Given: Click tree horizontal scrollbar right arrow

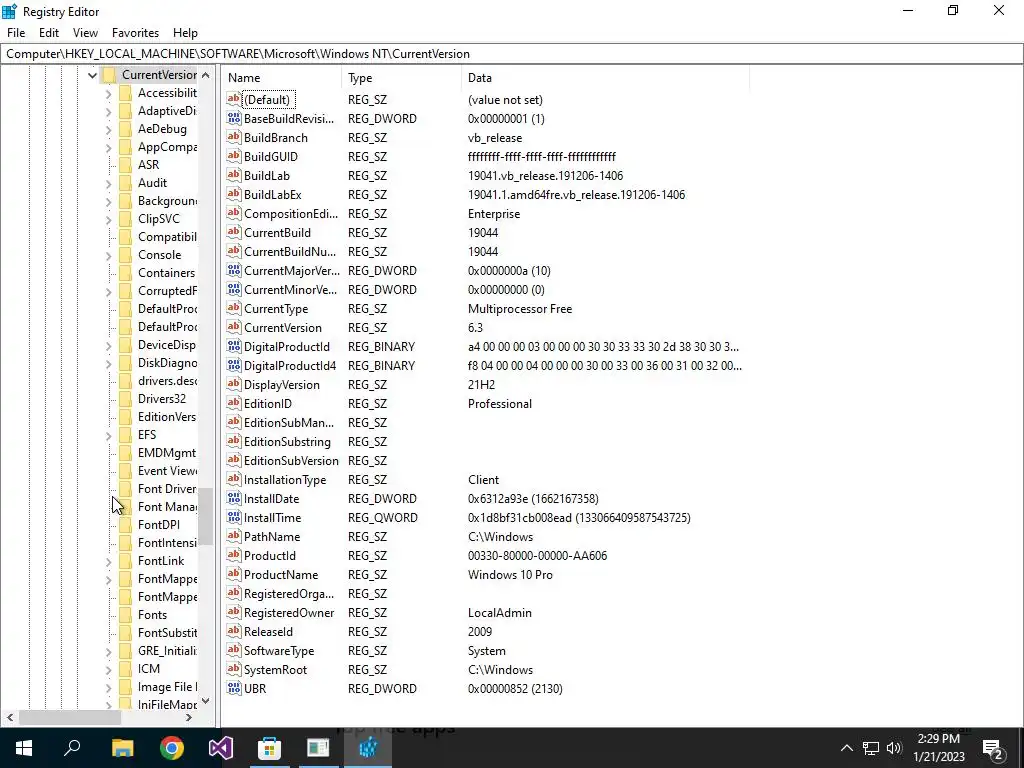Looking at the screenshot, I should [x=189, y=717].
